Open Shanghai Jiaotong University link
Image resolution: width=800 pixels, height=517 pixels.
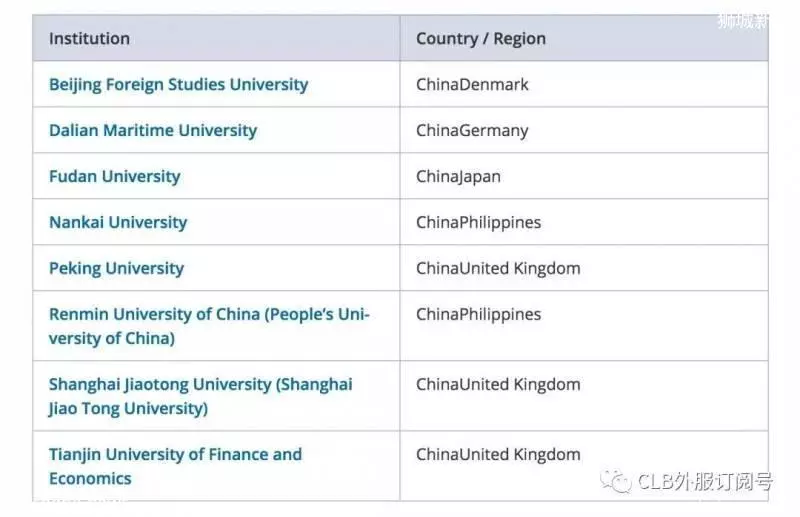pyautogui.click(x=201, y=396)
